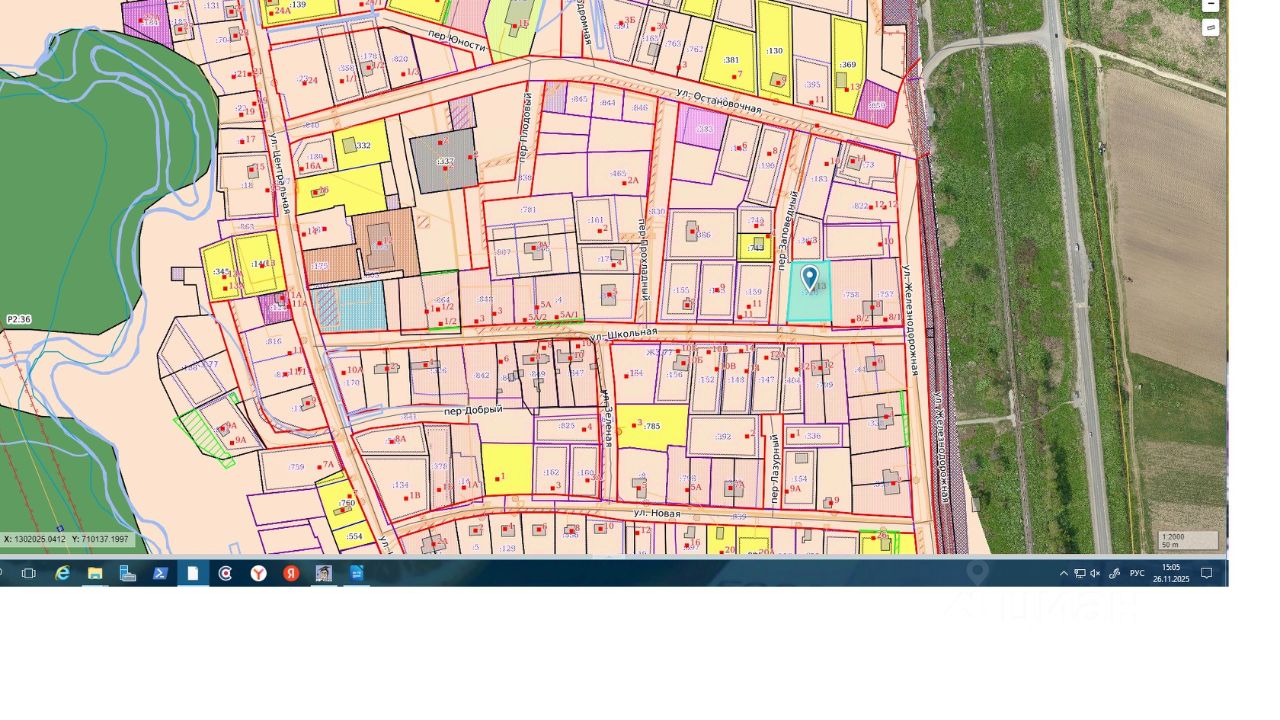Screen dimensions: 1280x720
Task: Click the muted volume tray icon
Action: (x=1095, y=573)
